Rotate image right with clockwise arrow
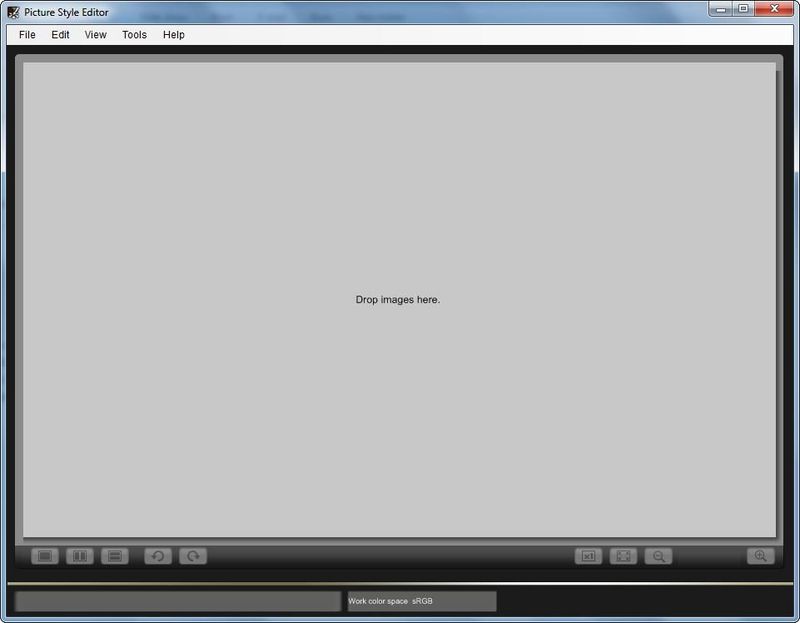This screenshot has height=623, width=800. (x=193, y=556)
